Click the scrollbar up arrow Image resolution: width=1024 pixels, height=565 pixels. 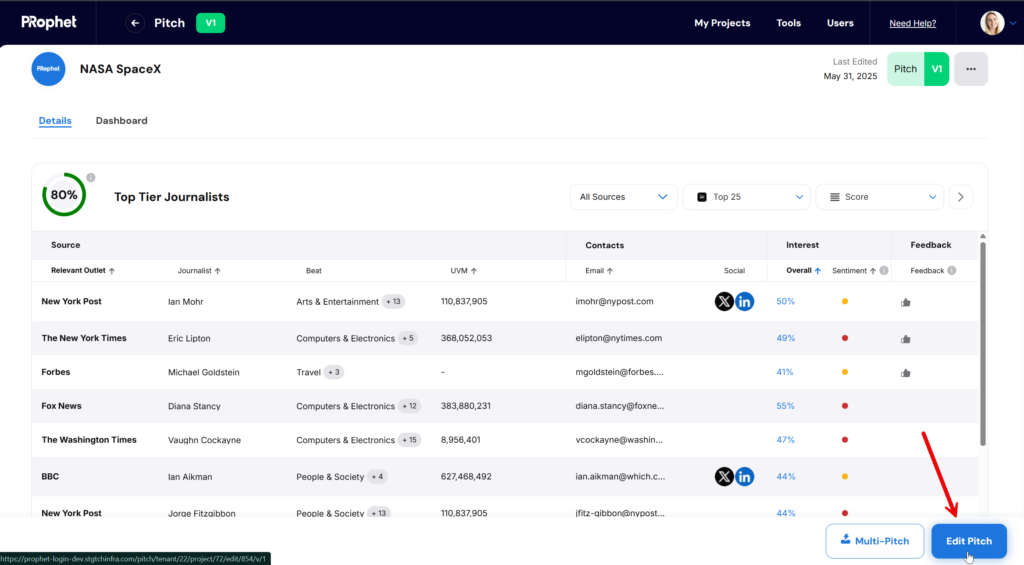tap(983, 236)
